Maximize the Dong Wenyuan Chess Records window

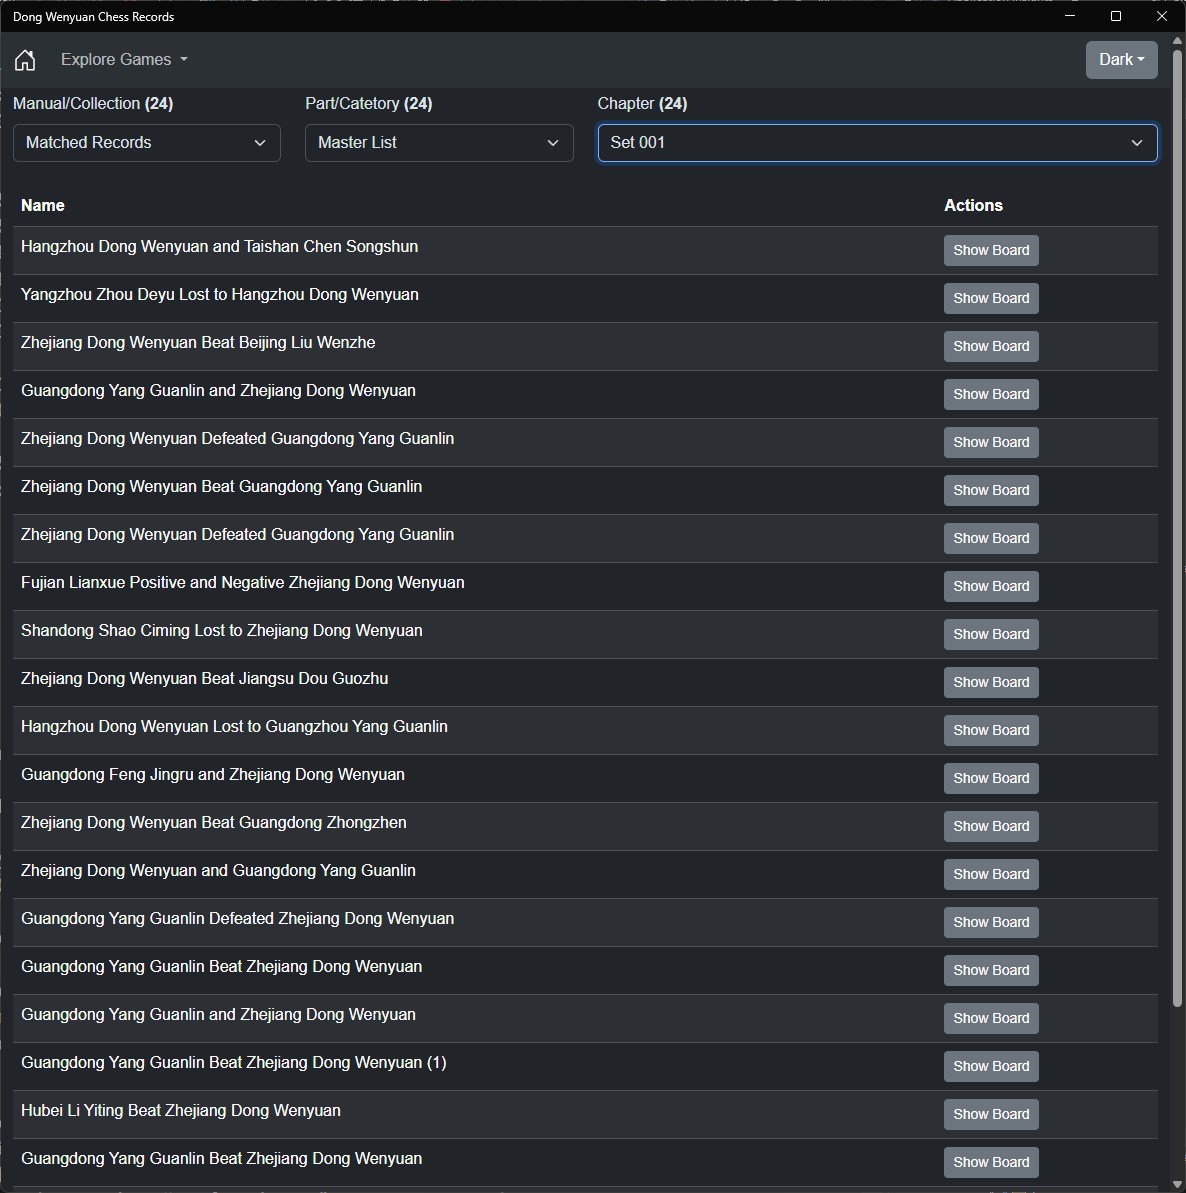point(1116,16)
